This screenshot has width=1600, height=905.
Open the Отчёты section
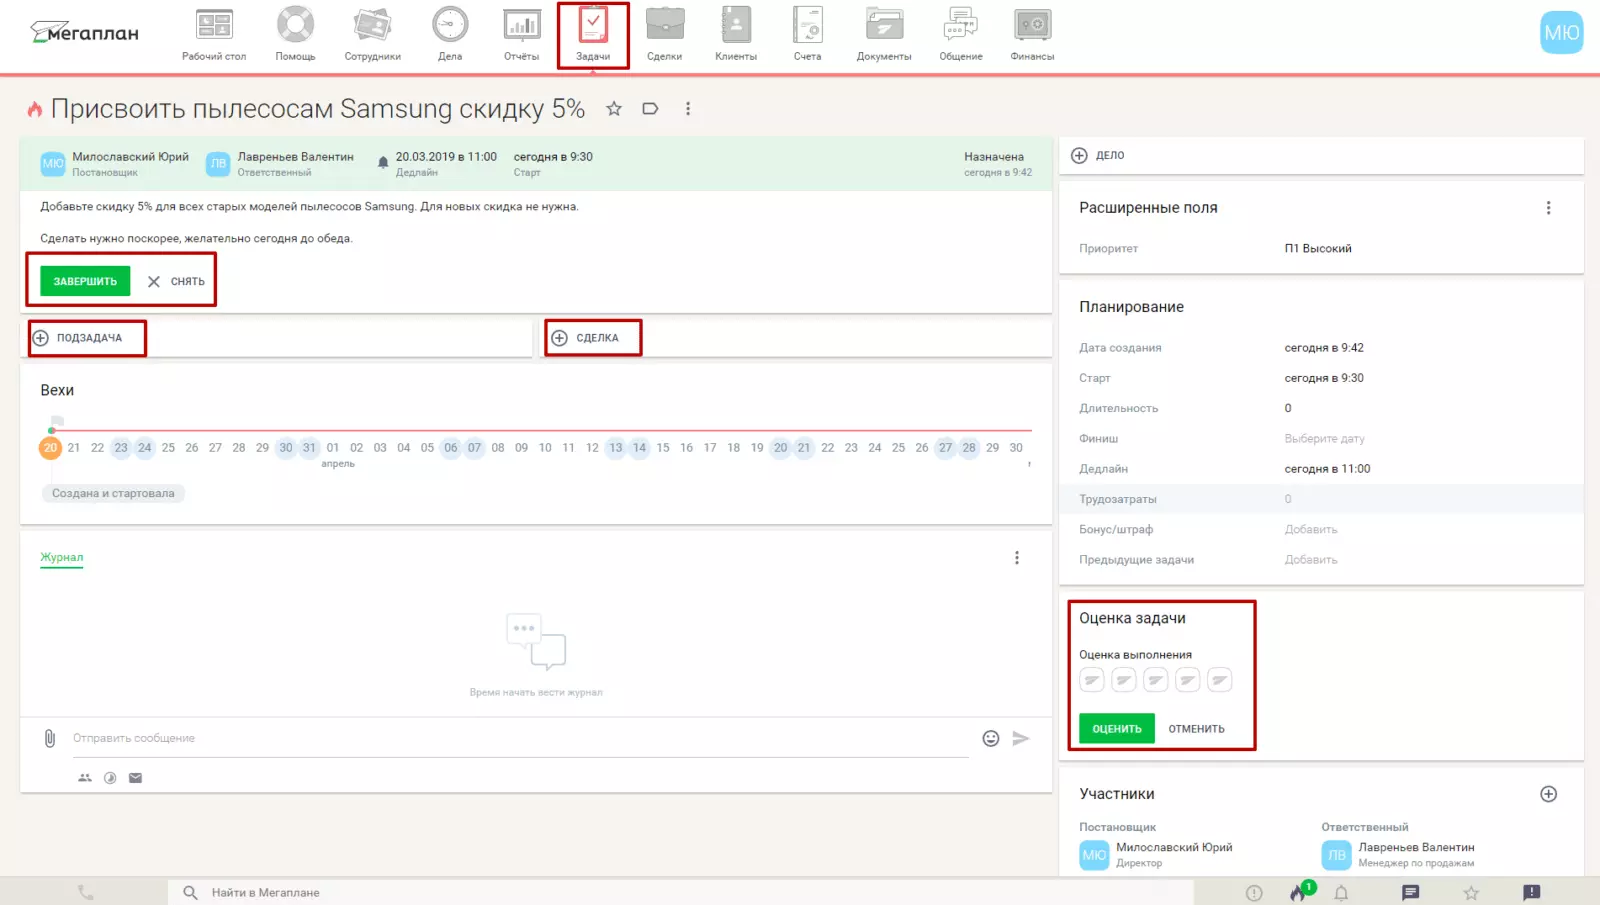[522, 34]
